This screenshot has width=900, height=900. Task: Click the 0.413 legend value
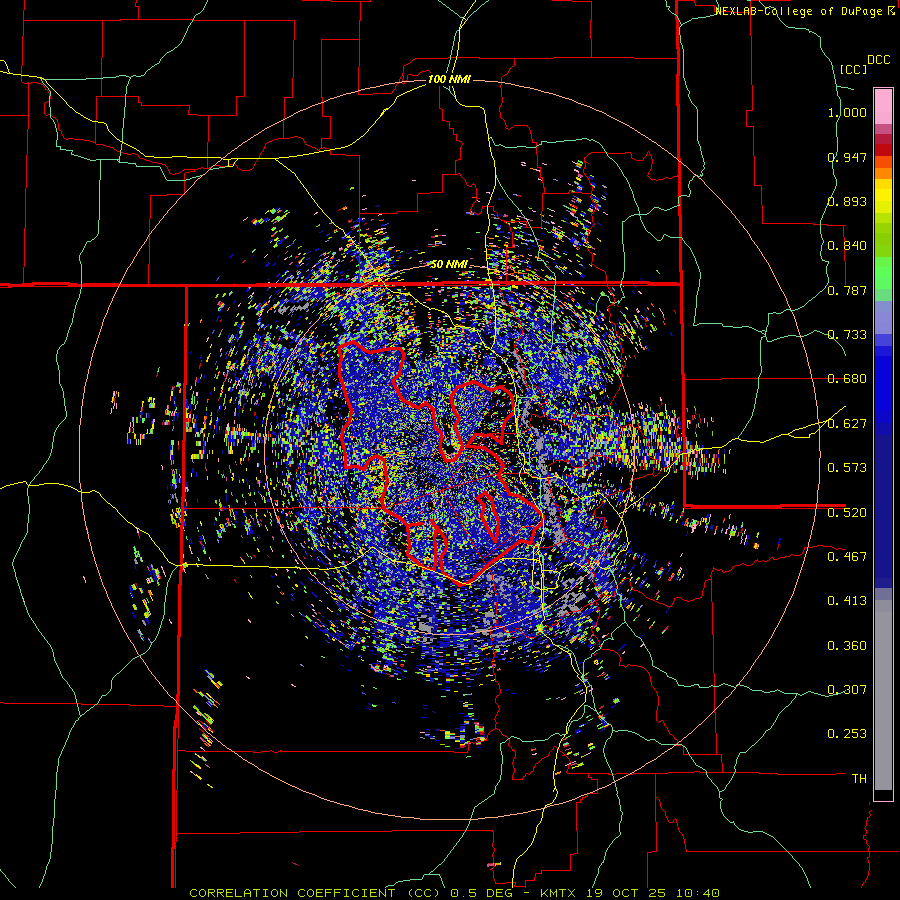point(847,601)
